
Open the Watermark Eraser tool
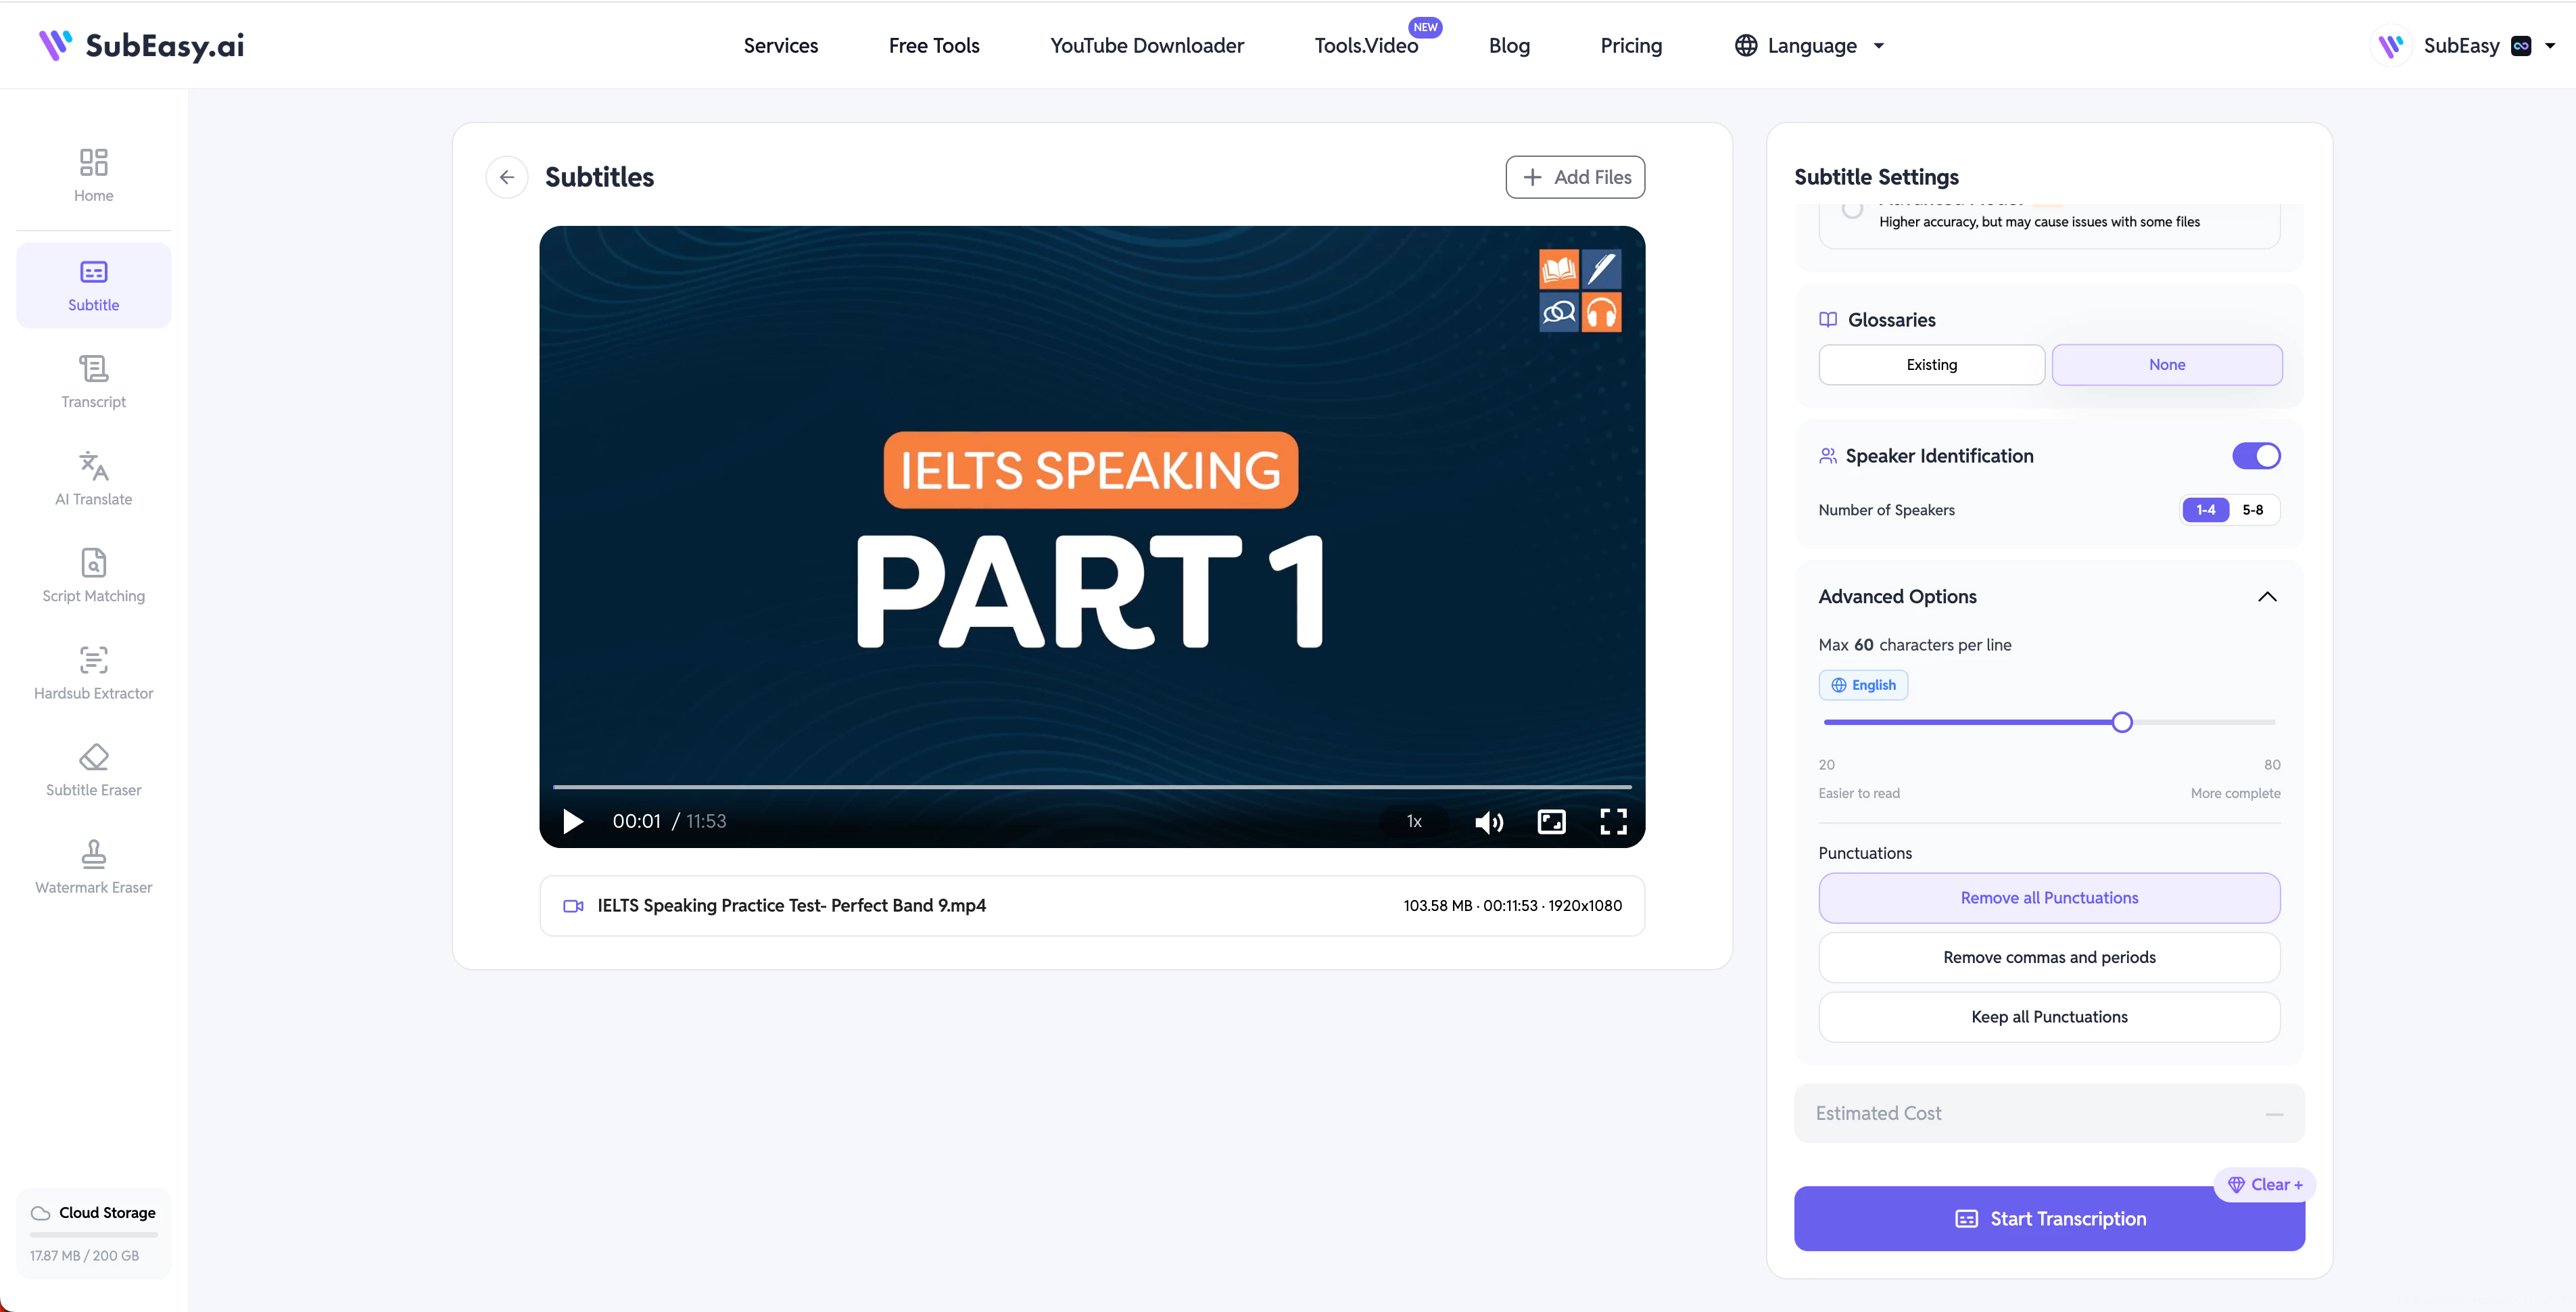[93, 868]
